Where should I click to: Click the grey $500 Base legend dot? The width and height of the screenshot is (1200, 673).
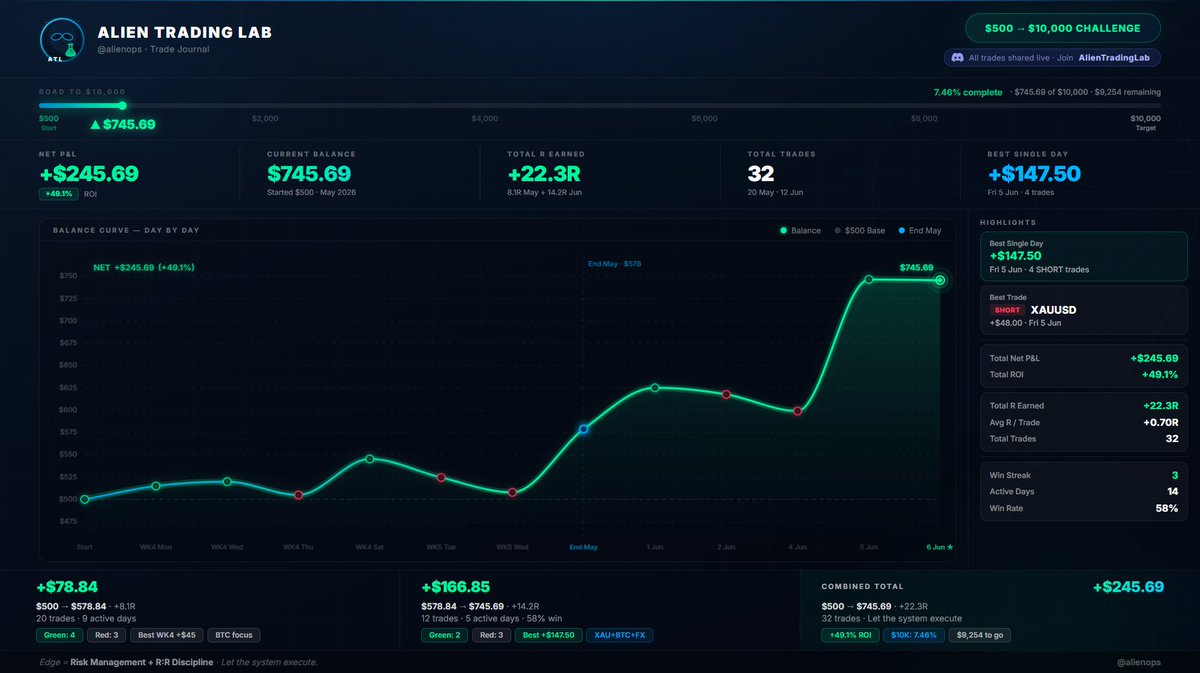click(839, 231)
